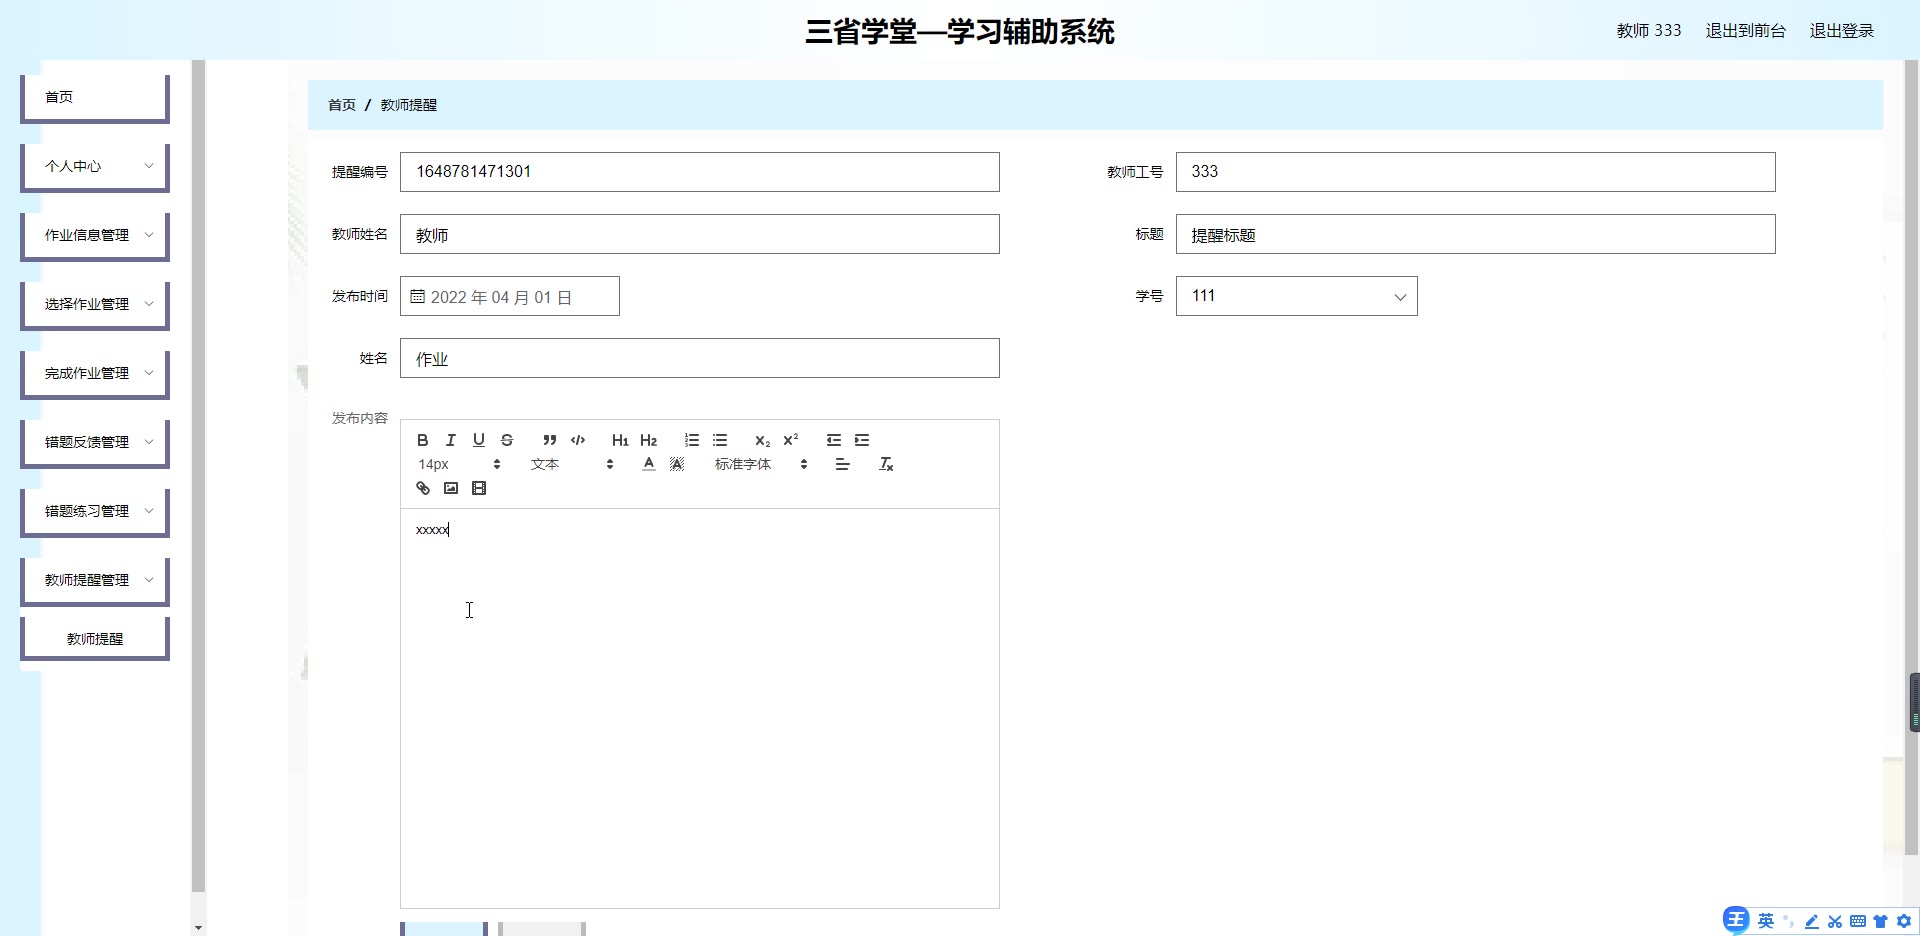Apply an ordered numbered list

[692, 440]
